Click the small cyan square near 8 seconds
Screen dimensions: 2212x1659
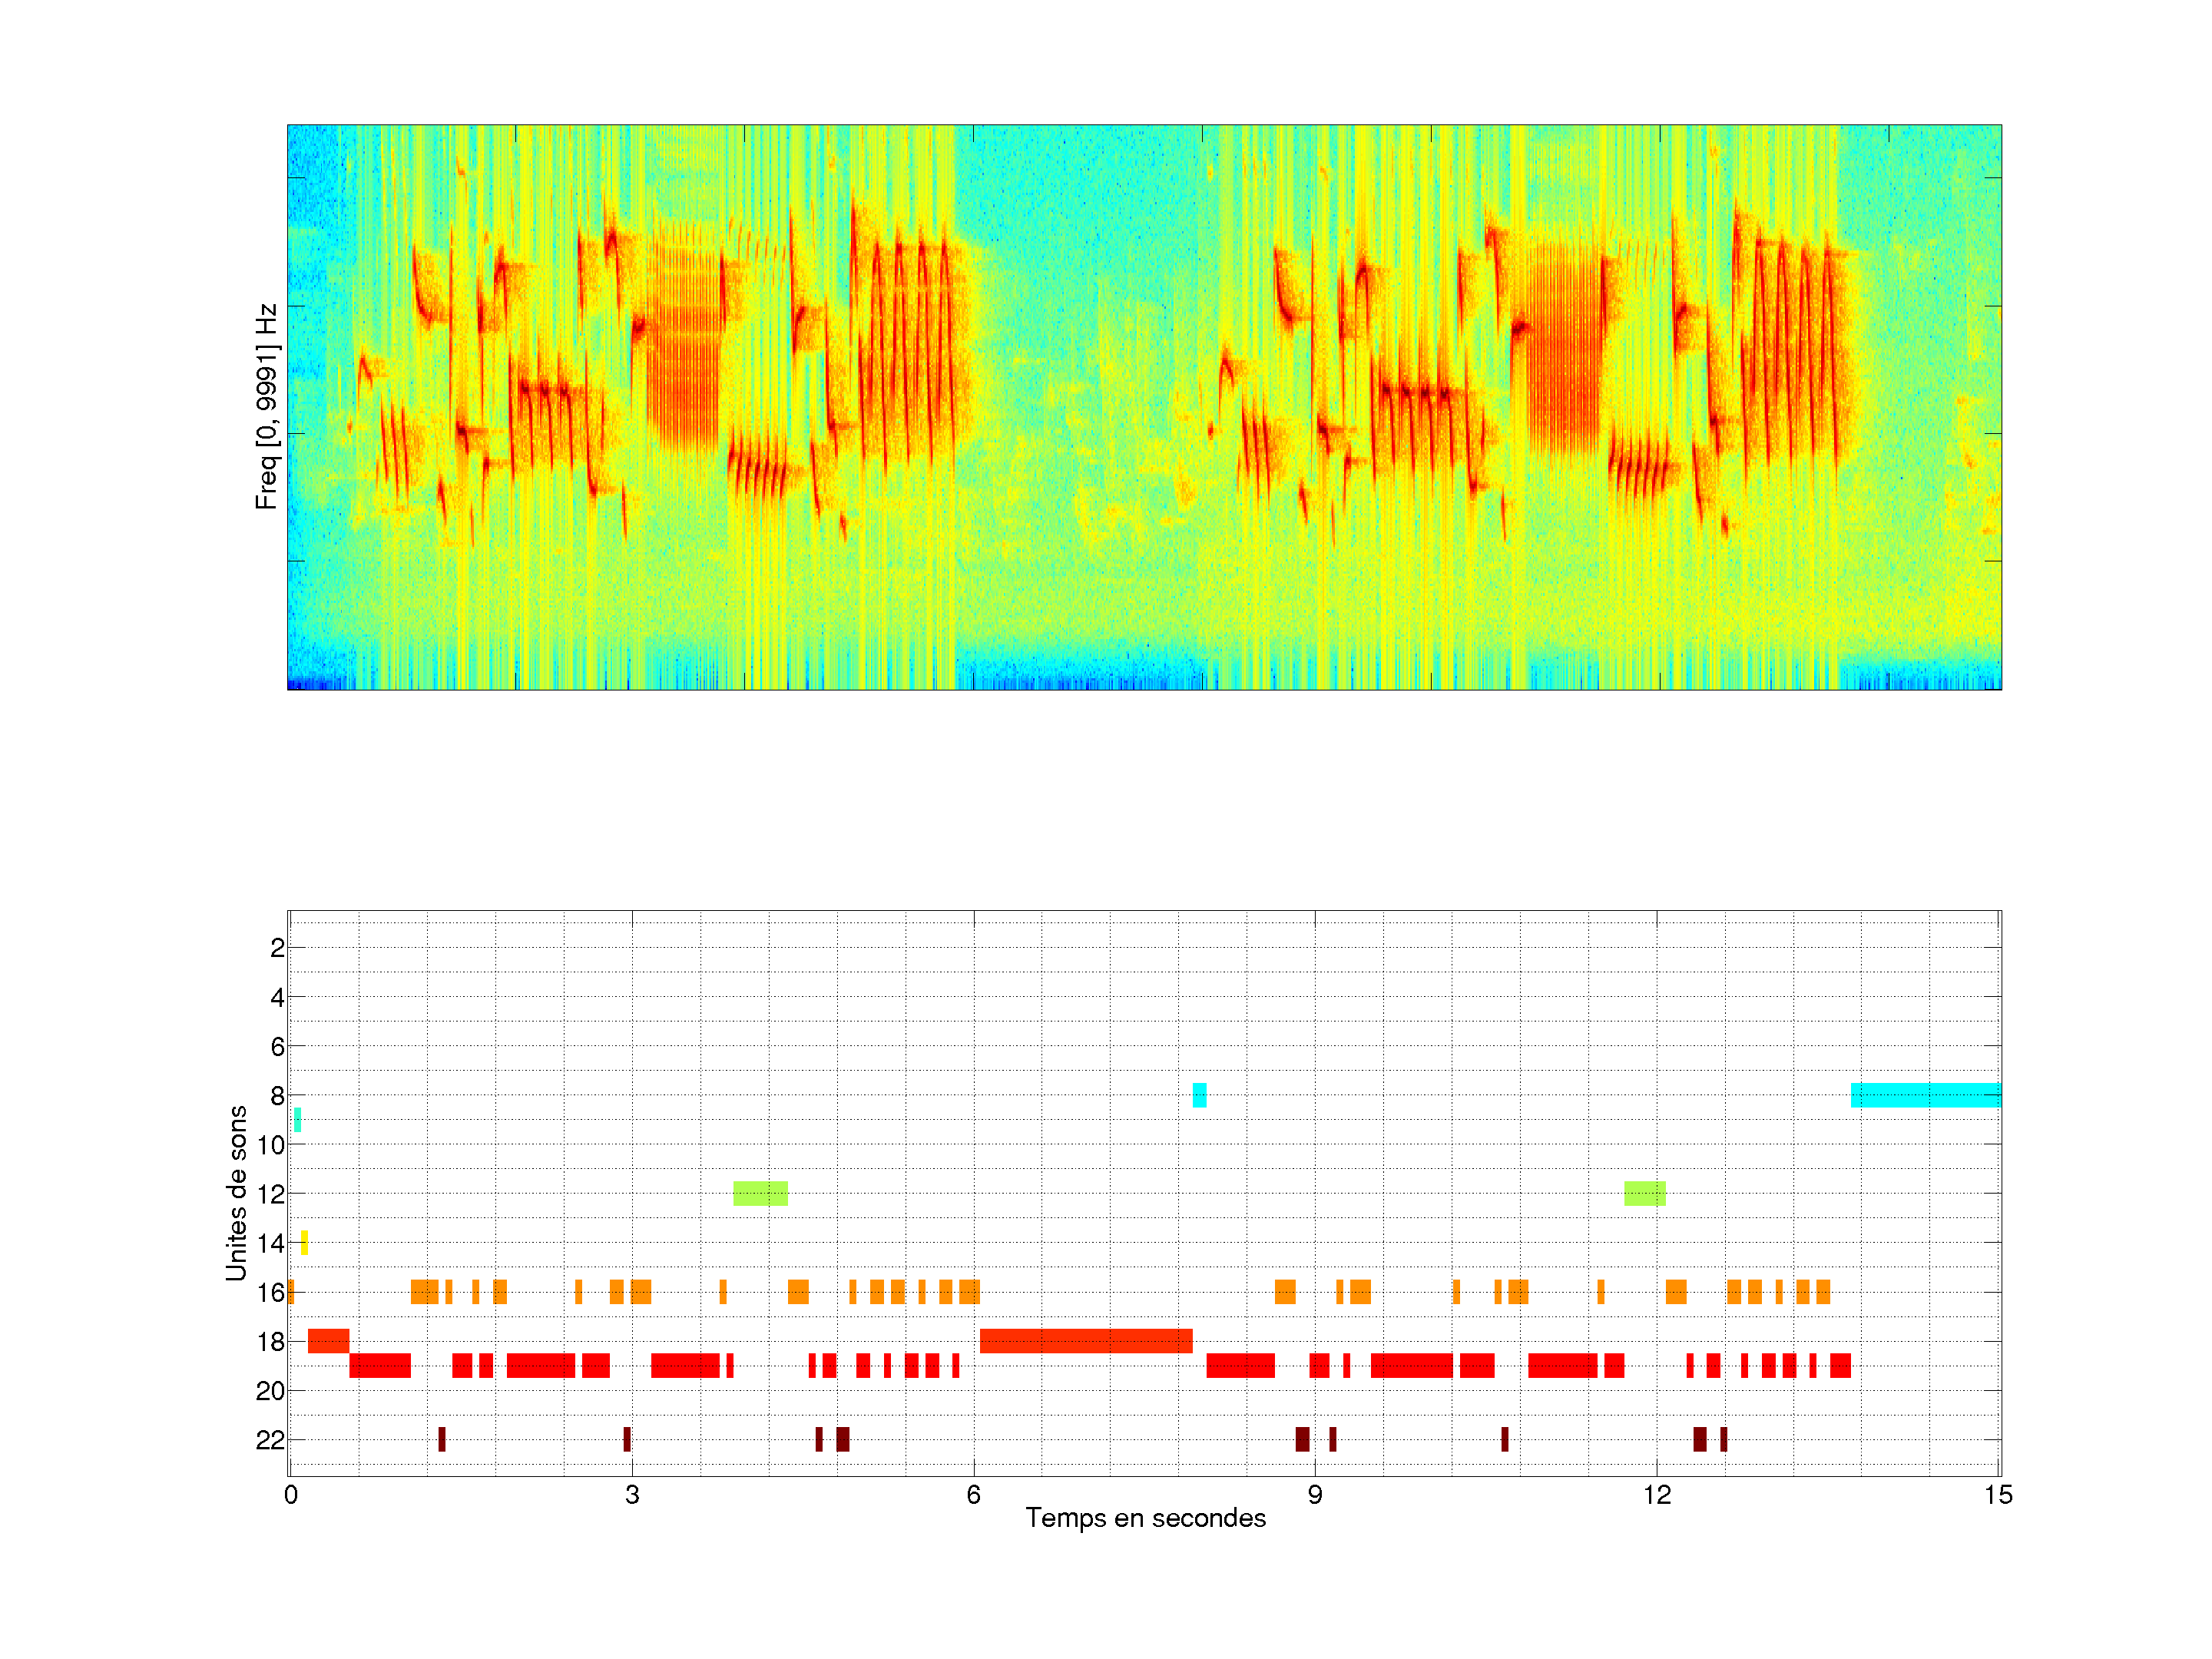1199,1095
